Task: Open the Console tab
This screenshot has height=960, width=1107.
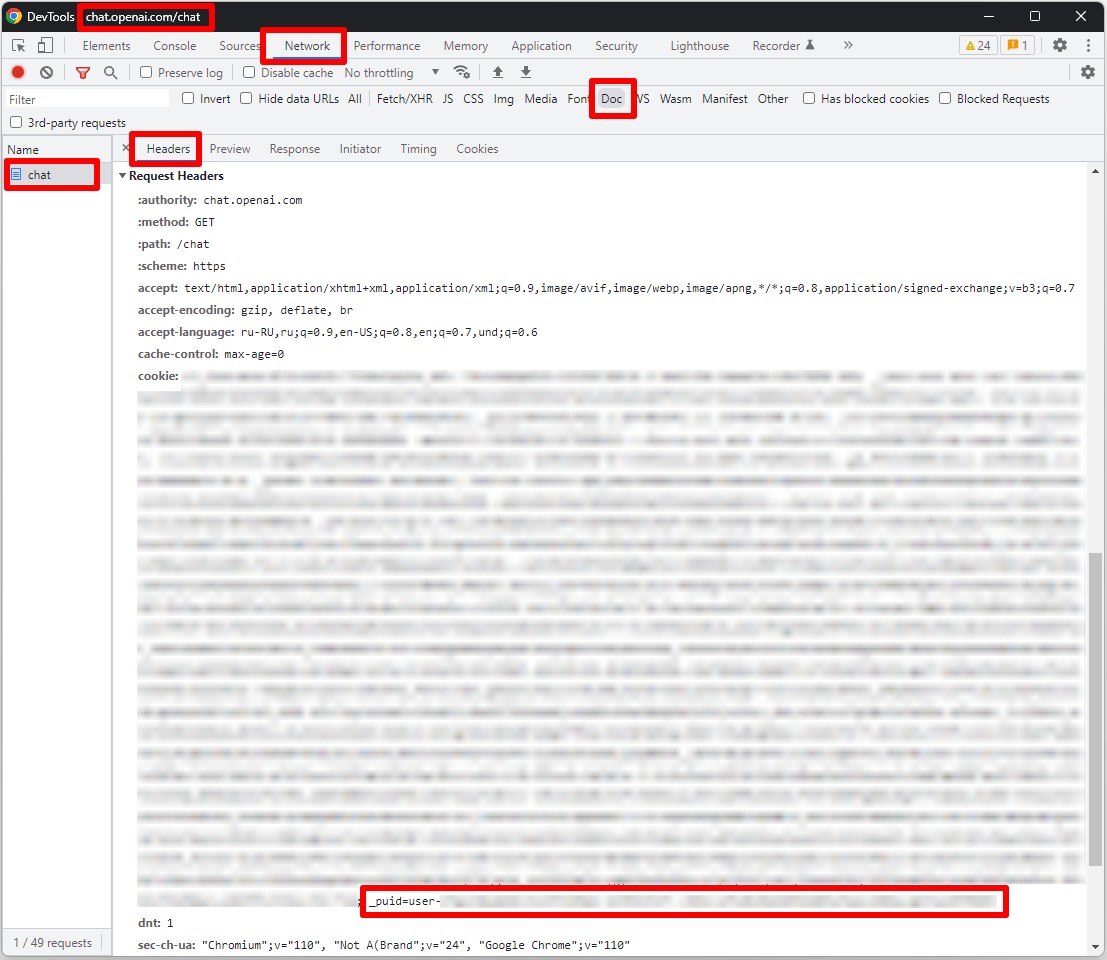Action: (x=174, y=46)
